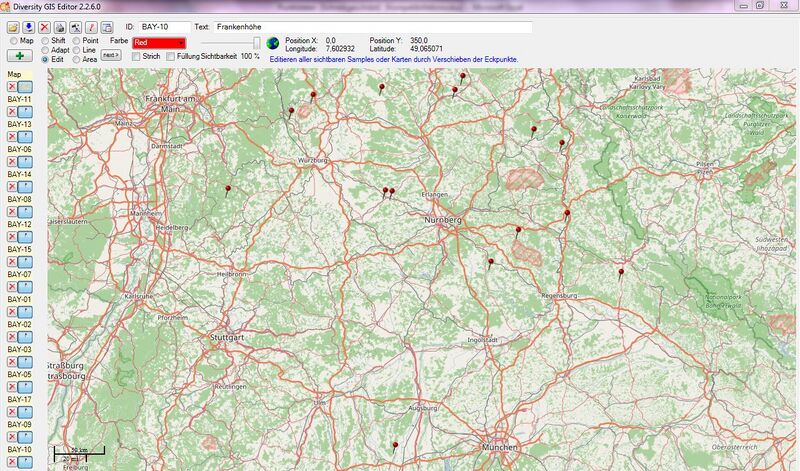Click the blue 'Editieren aller sichtbaren Samples' hint text
This screenshot has width=800, height=471.
click(394, 59)
